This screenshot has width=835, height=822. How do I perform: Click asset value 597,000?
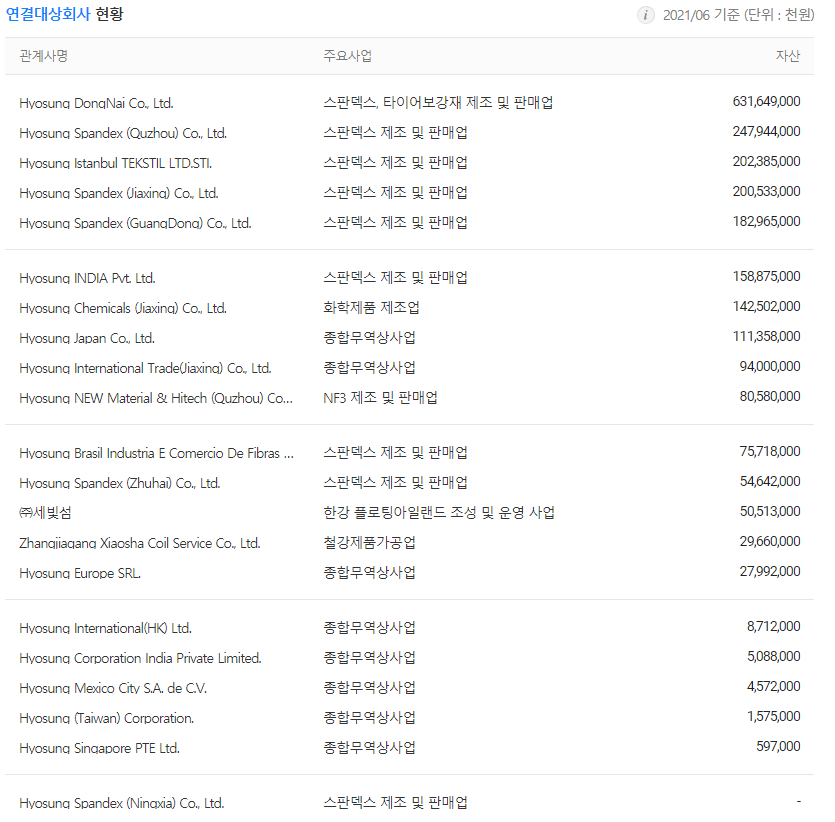click(778, 746)
